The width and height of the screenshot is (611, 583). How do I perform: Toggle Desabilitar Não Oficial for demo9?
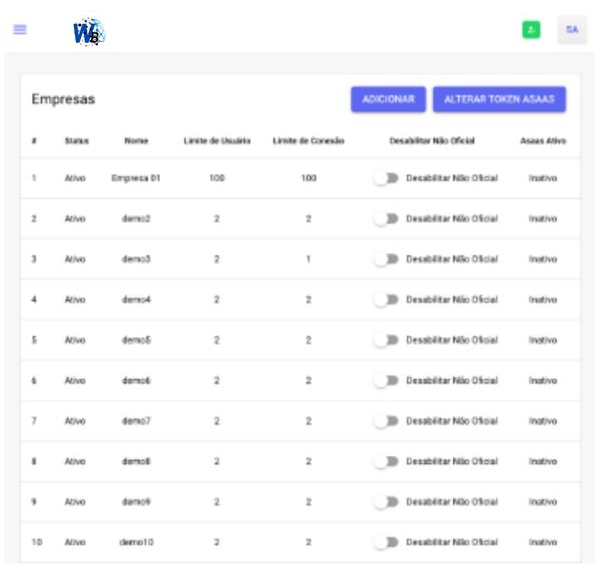pyautogui.click(x=386, y=502)
